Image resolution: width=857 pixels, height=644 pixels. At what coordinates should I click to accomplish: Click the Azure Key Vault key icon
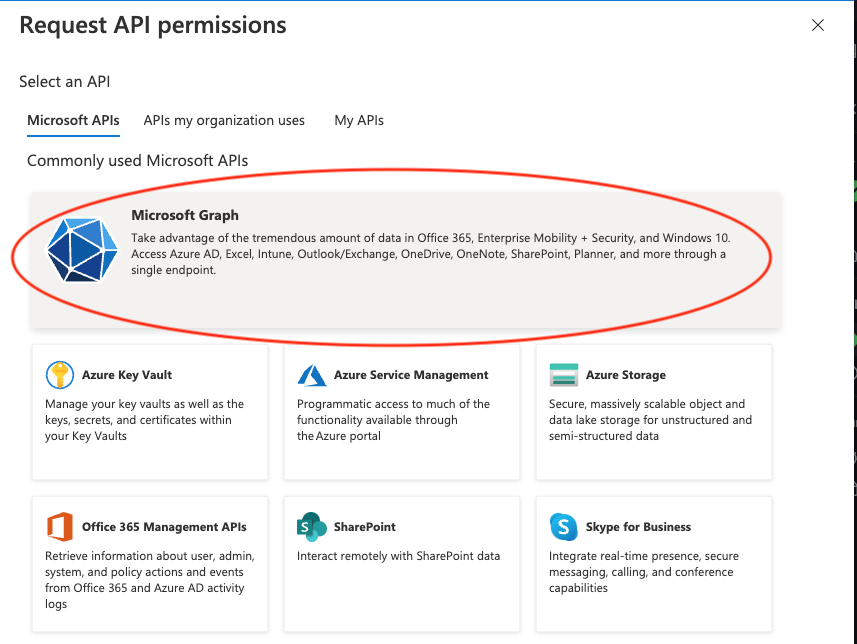[60, 375]
